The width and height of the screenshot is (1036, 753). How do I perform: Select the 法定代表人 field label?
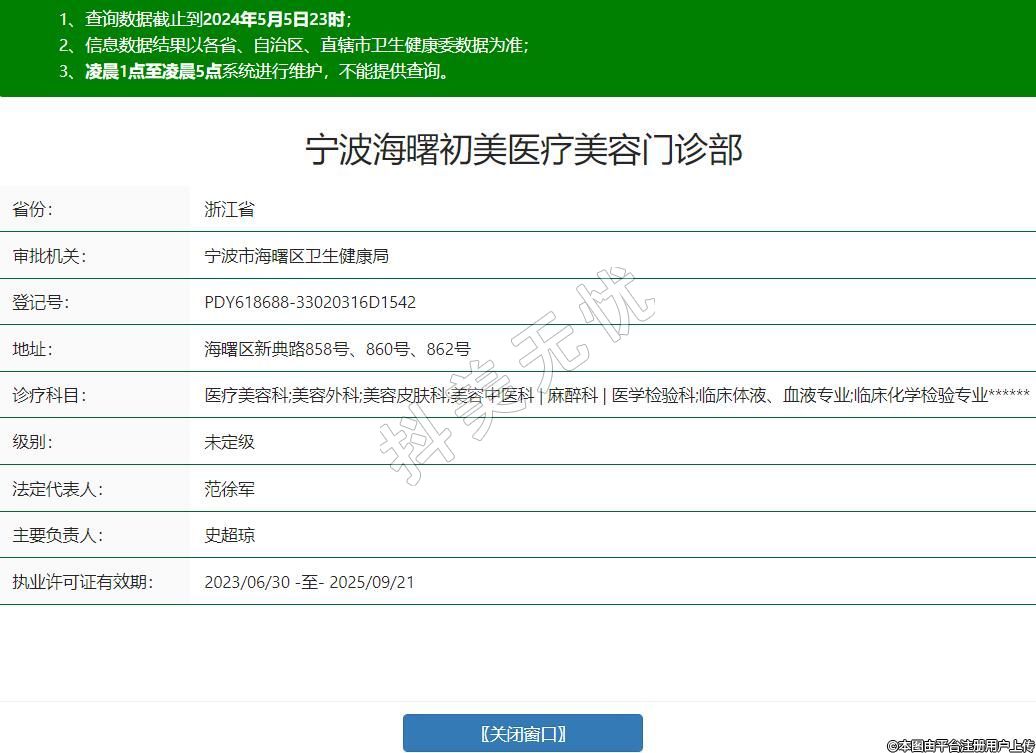[x=57, y=489]
